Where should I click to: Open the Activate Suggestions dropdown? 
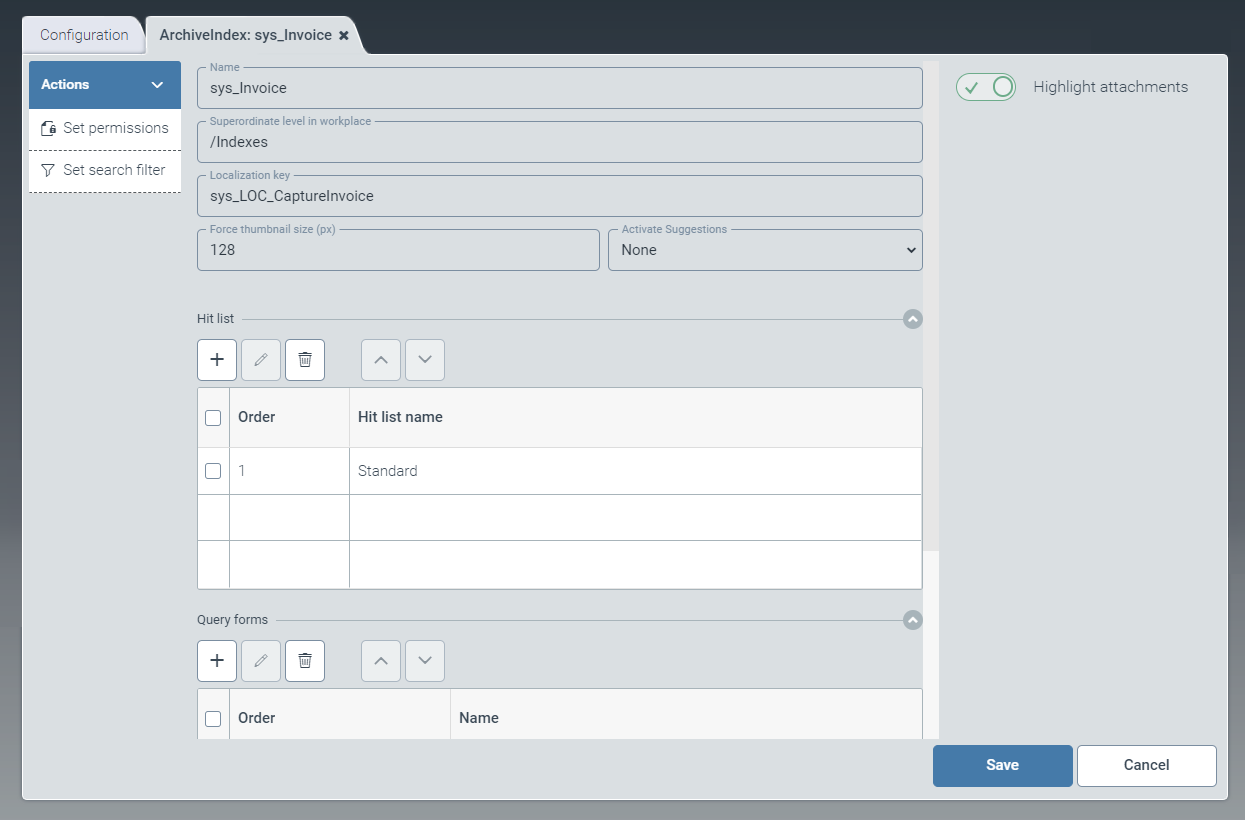765,250
